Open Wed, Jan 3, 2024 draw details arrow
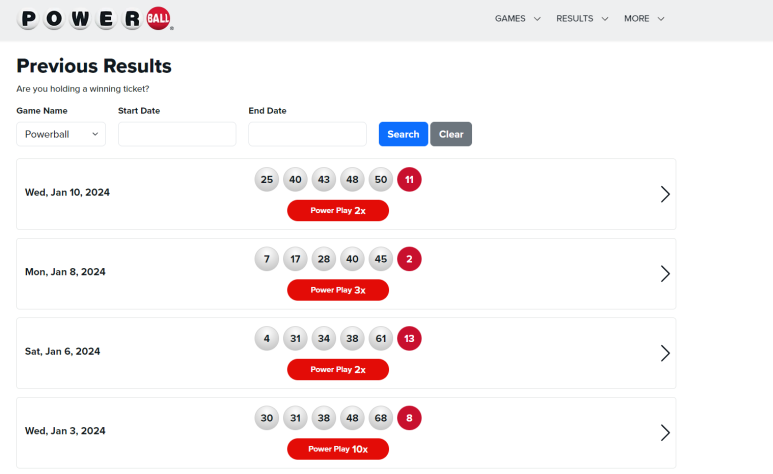Viewport: 773px width, 474px height. (x=665, y=433)
